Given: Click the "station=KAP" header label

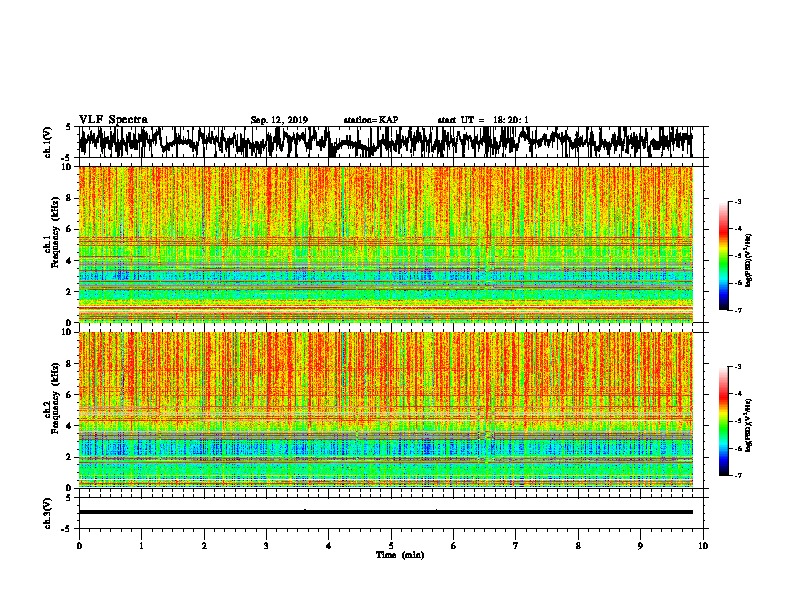Looking at the screenshot, I should 371,120.
